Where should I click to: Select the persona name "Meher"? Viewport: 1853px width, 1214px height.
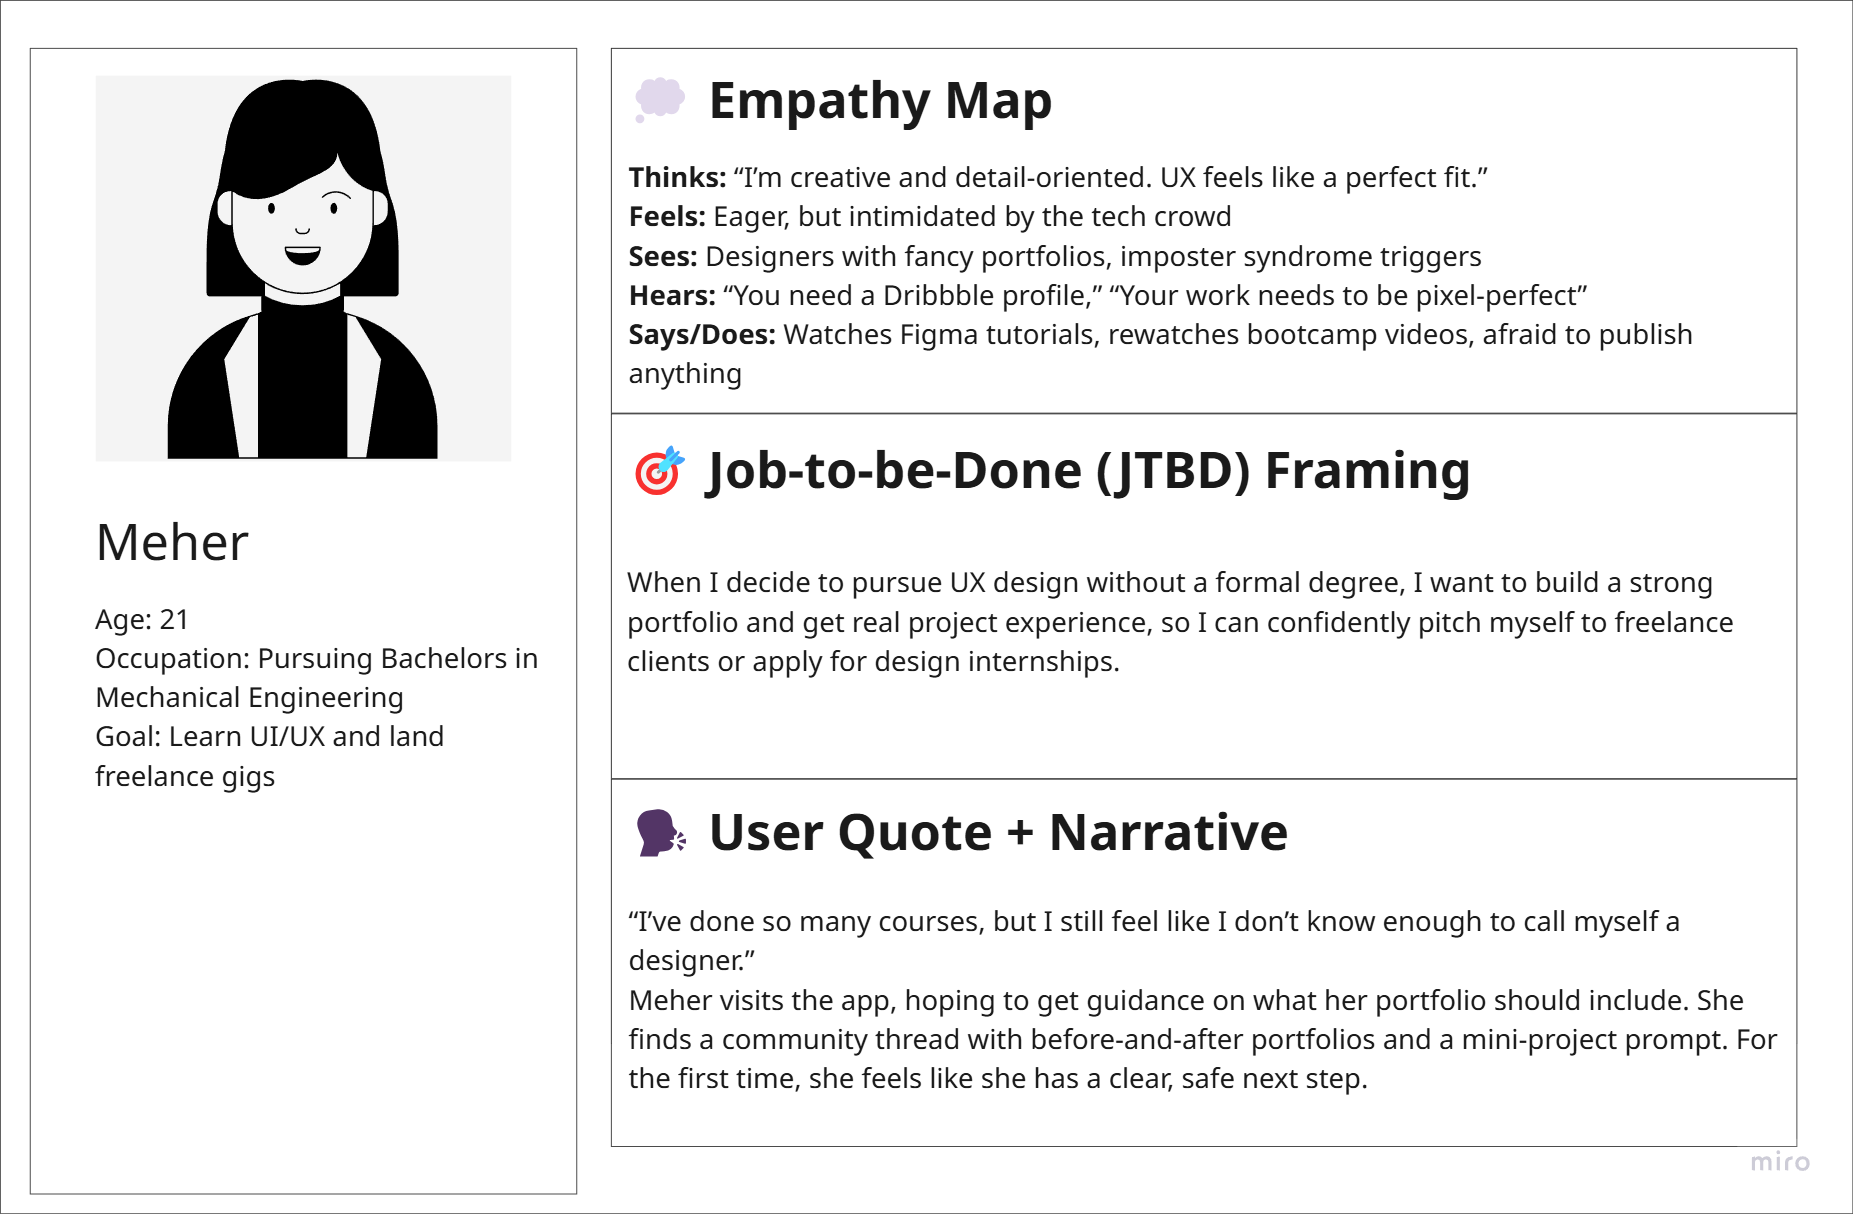(x=172, y=543)
